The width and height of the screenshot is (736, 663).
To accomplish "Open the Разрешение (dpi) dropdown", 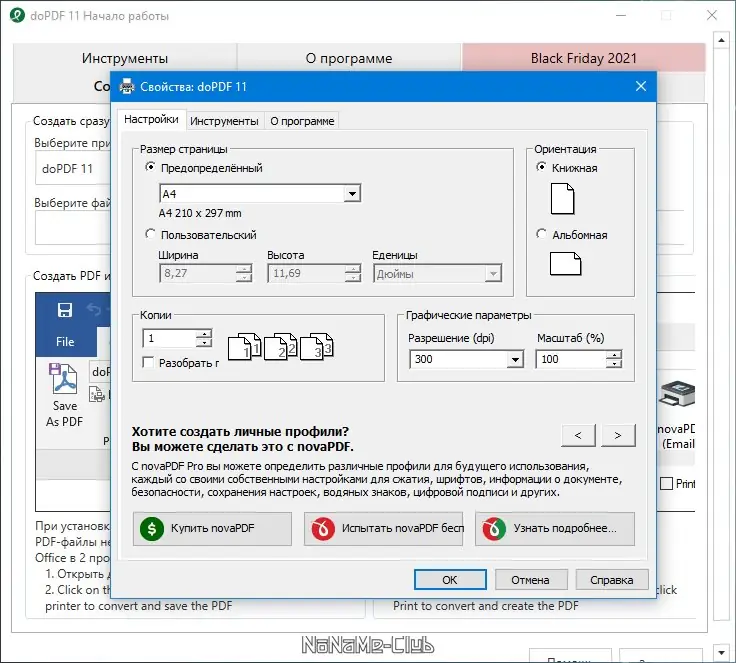I will [515, 359].
